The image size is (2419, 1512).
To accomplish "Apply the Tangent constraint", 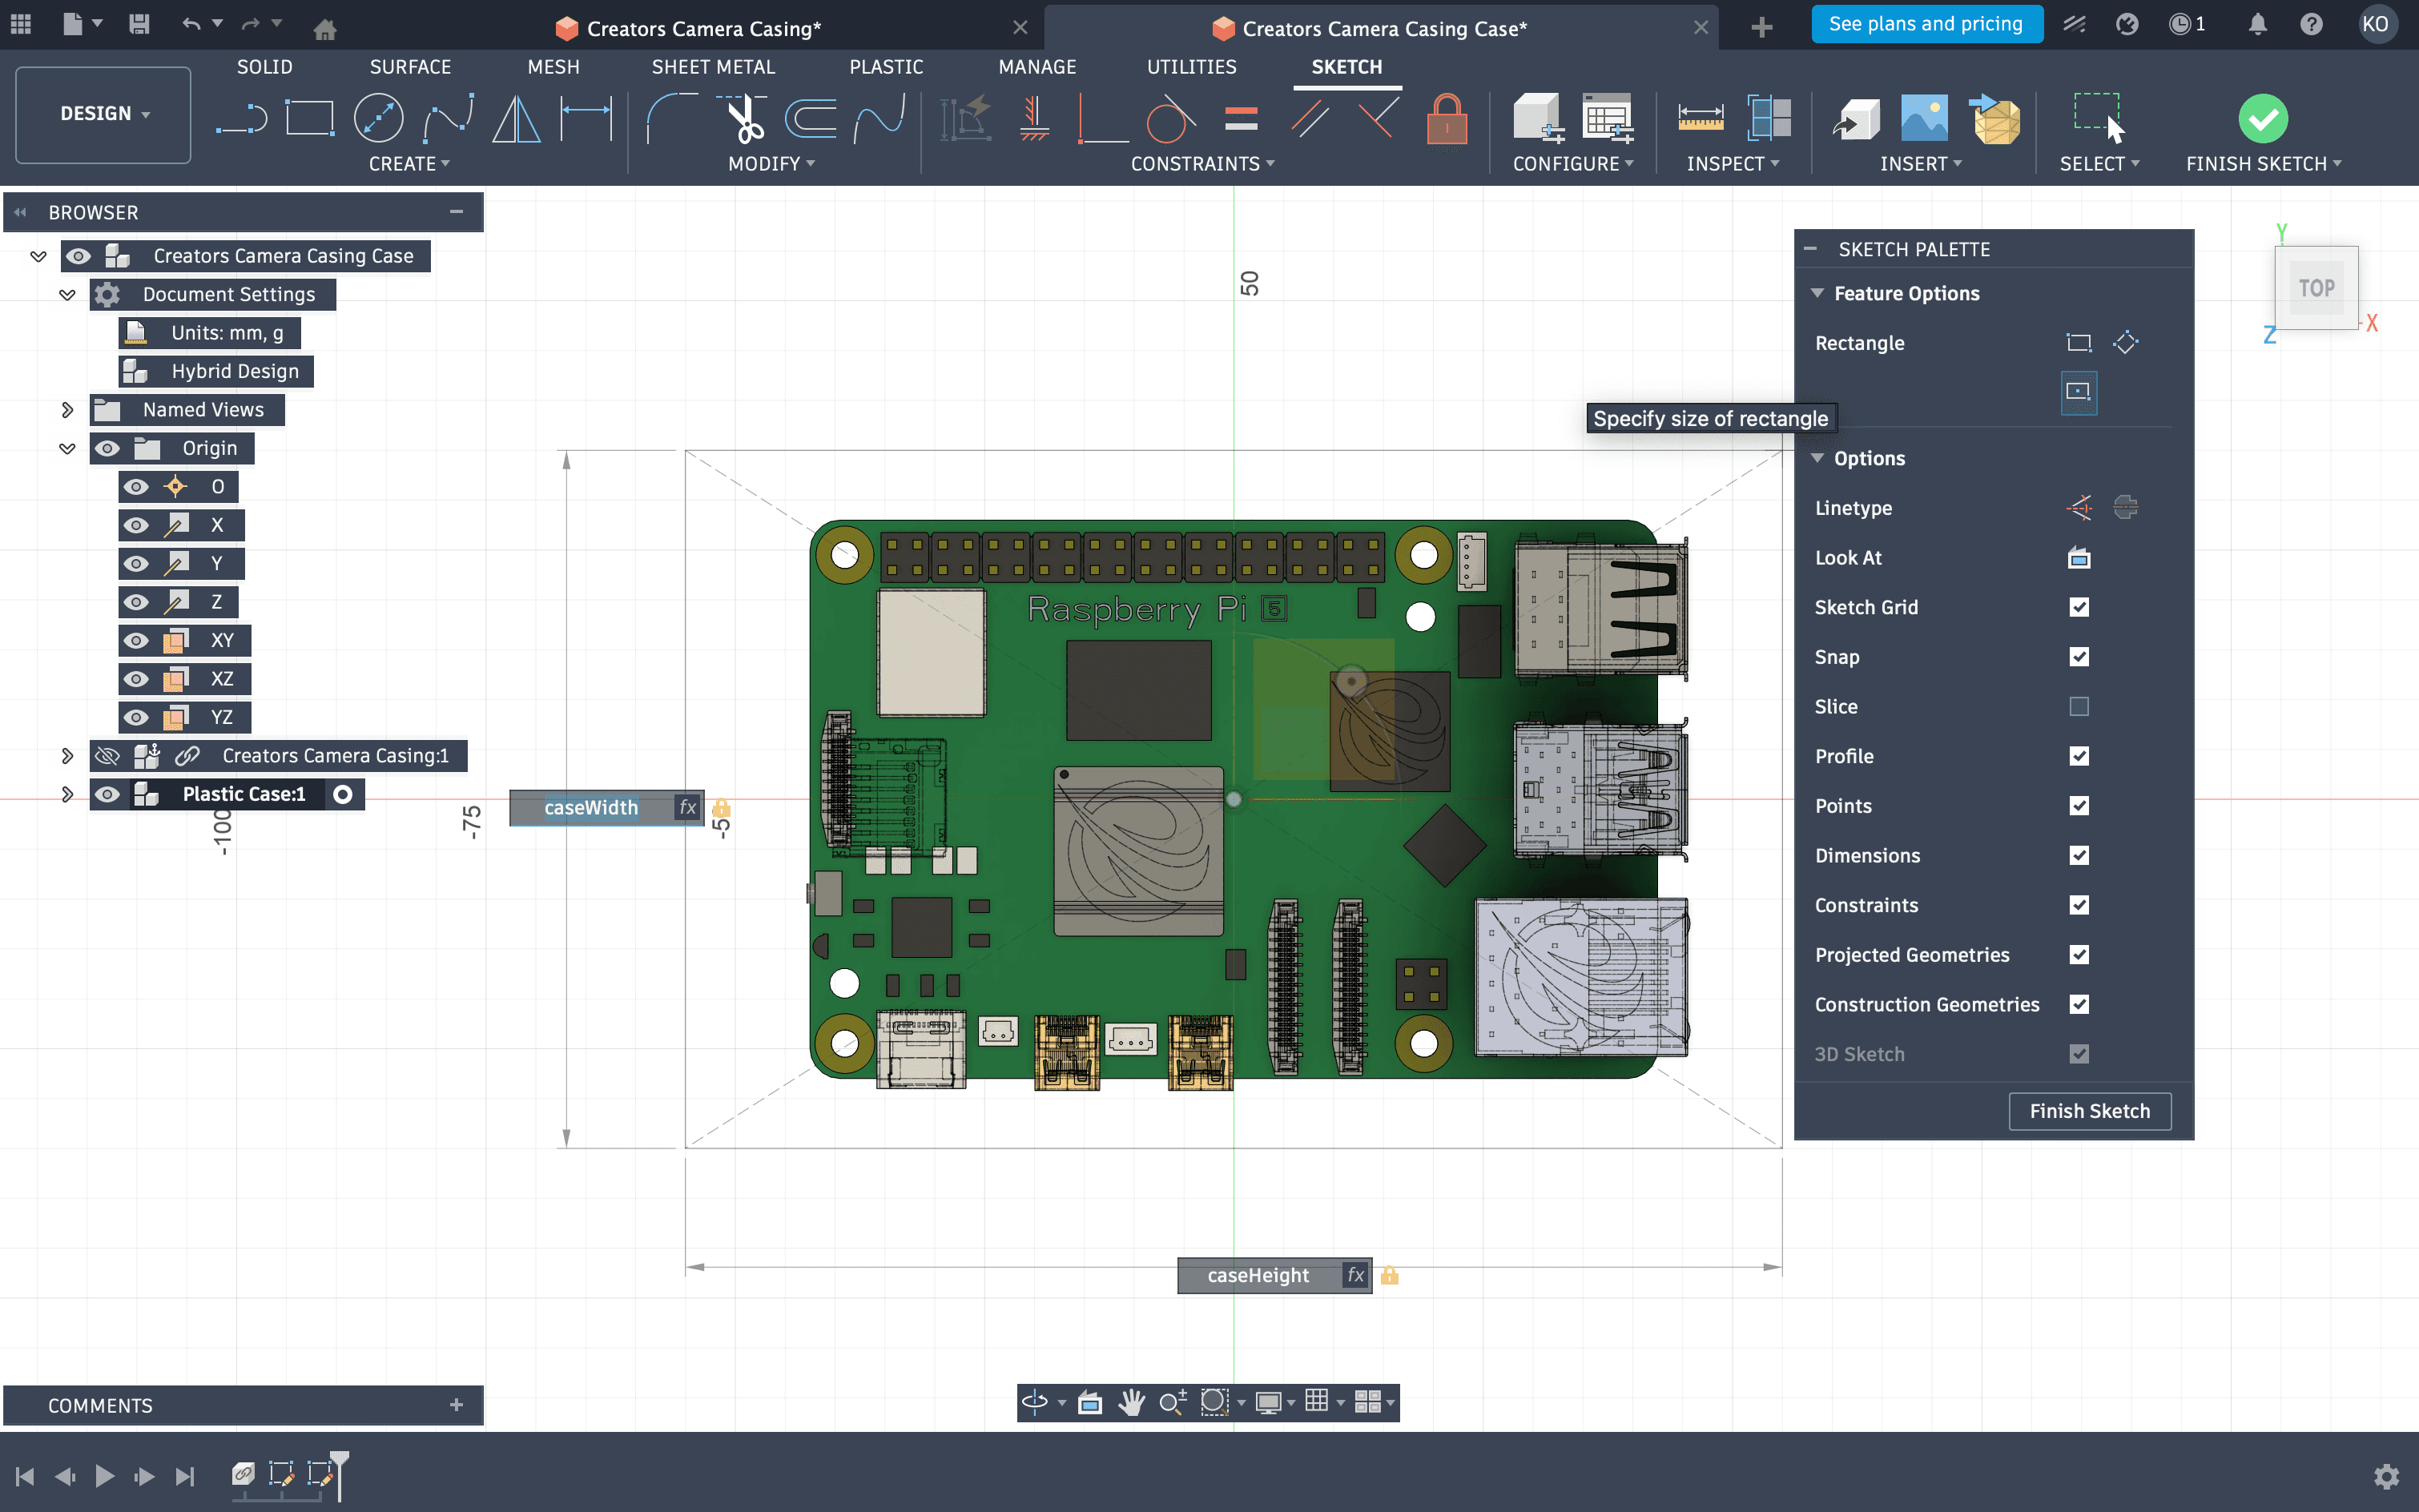I will click(1170, 119).
